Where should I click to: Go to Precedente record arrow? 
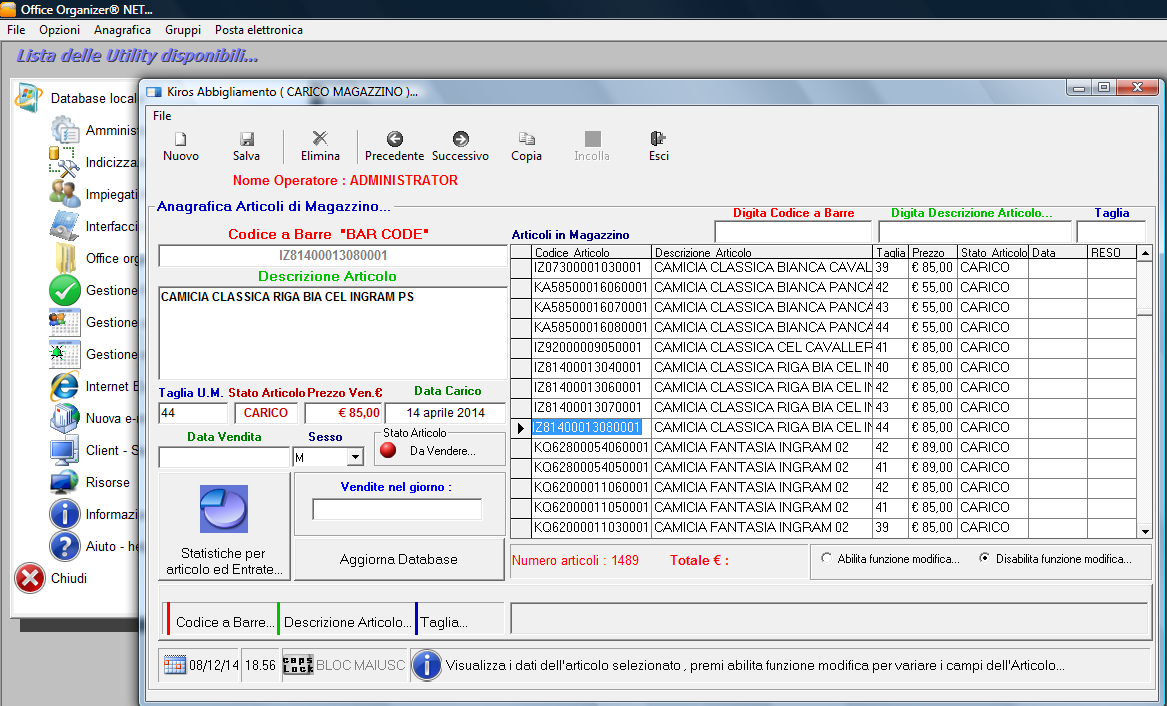(394, 138)
